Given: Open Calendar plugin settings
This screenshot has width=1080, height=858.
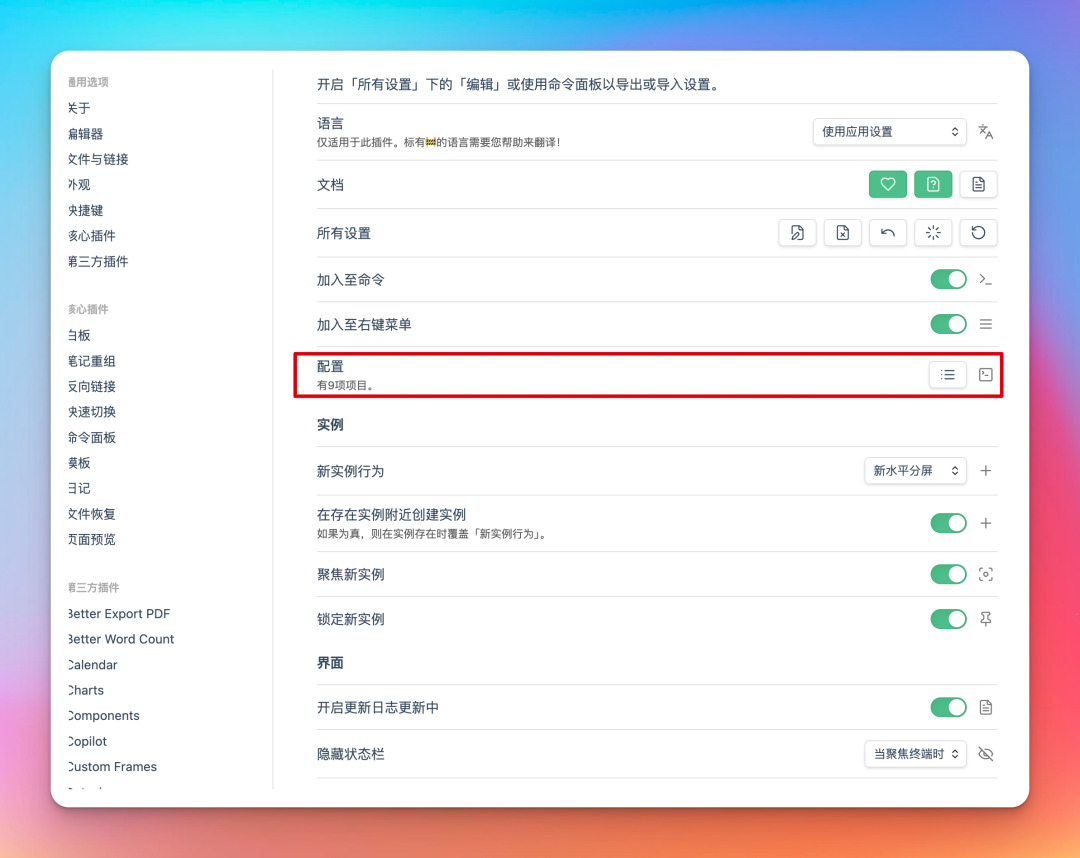Looking at the screenshot, I should pyautogui.click(x=92, y=665).
